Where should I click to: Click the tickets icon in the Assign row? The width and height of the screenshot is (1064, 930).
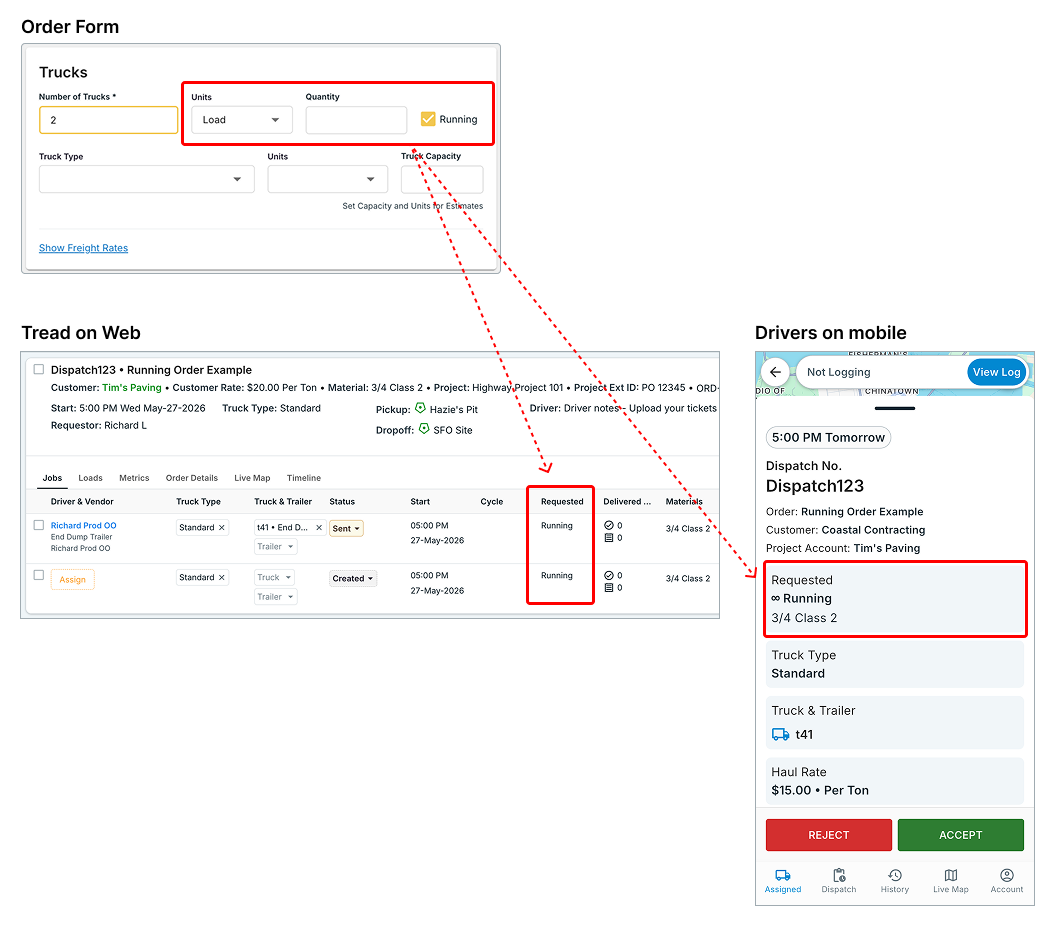click(609, 588)
